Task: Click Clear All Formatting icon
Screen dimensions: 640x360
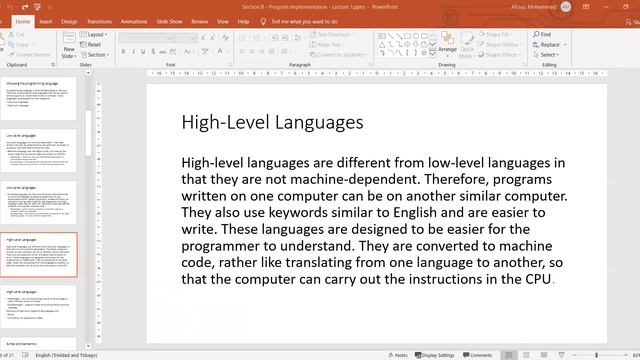Action: (x=225, y=38)
